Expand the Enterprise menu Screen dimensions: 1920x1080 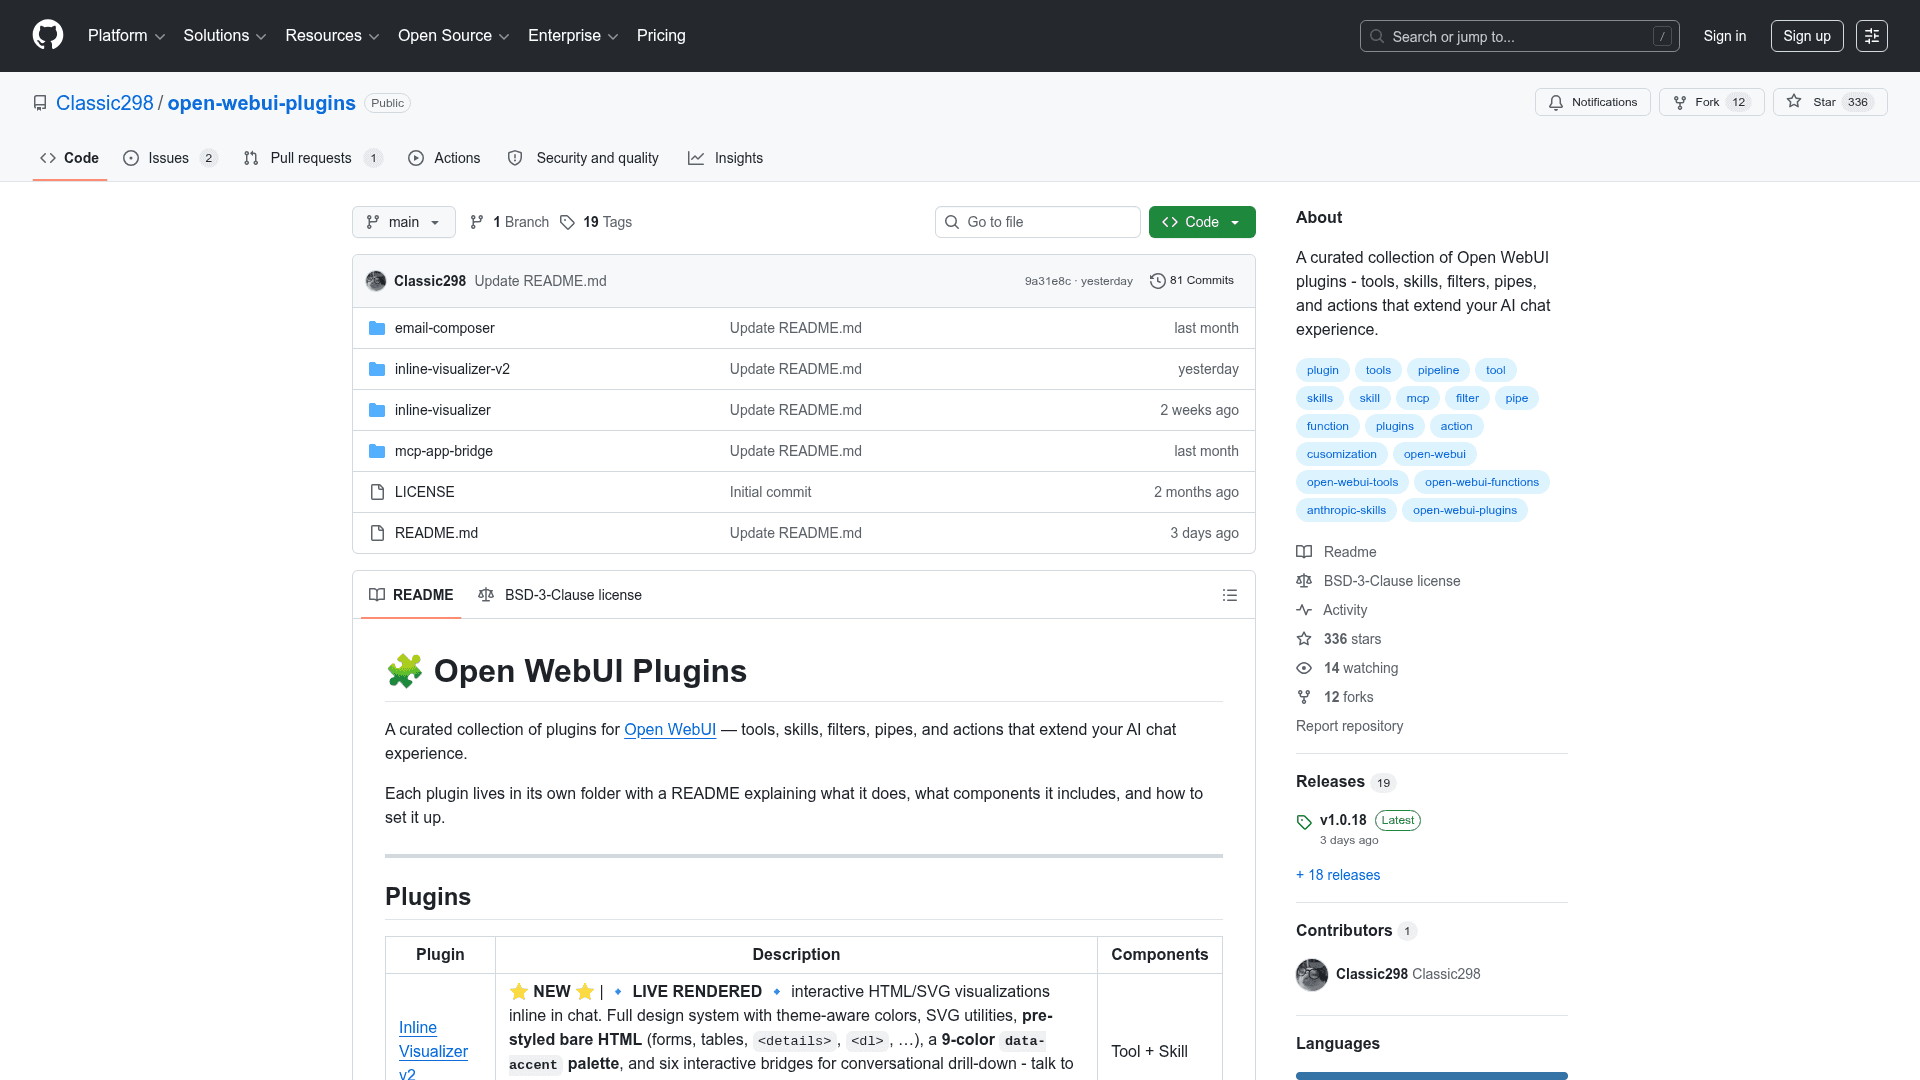click(x=573, y=36)
